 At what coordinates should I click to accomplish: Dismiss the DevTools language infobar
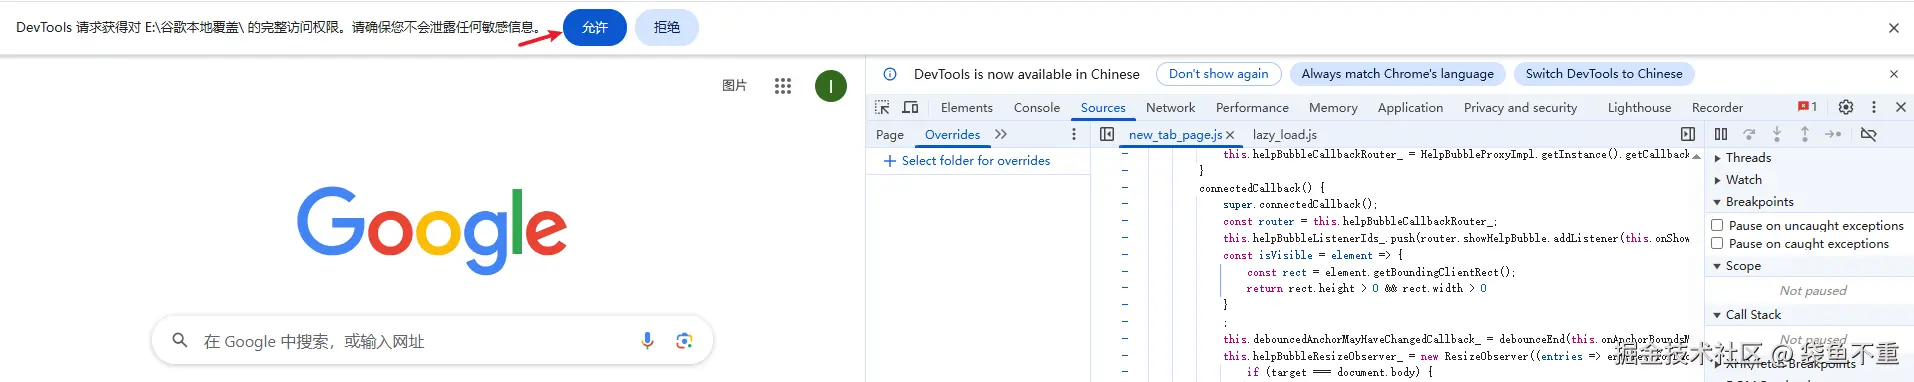1894,74
